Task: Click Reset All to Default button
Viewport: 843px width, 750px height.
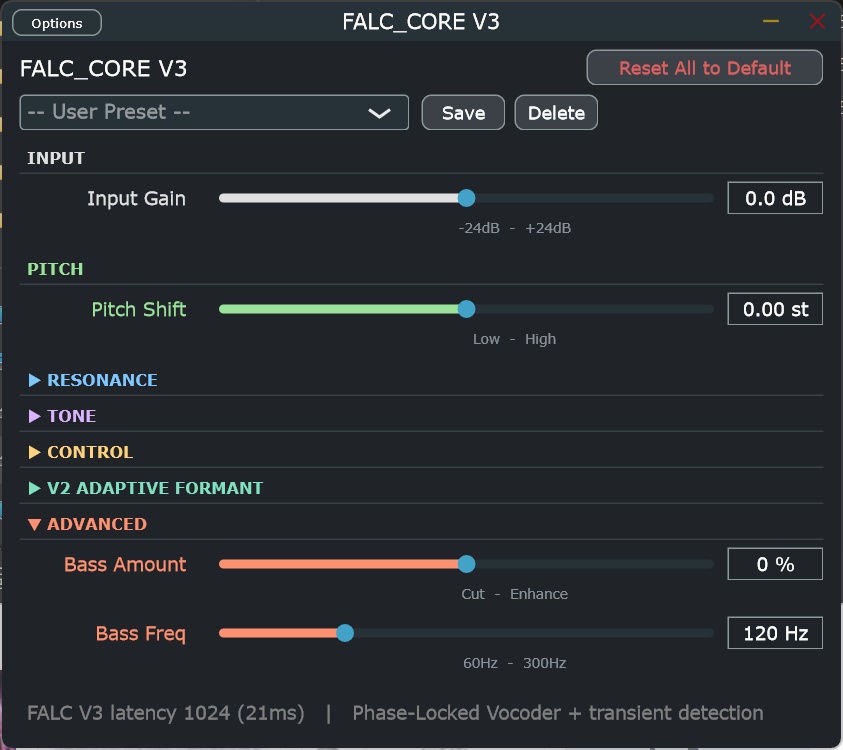Action: pyautogui.click(x=704, y=68)
